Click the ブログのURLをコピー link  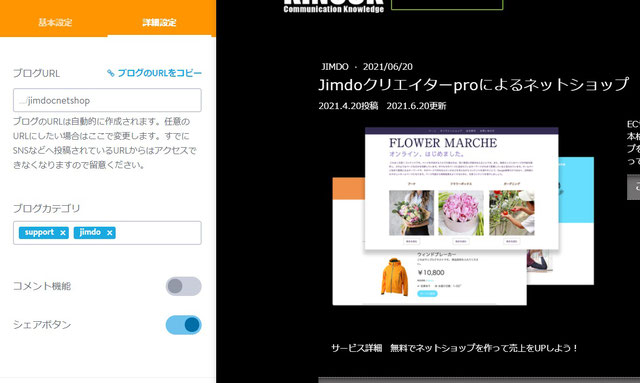[160, 73]
